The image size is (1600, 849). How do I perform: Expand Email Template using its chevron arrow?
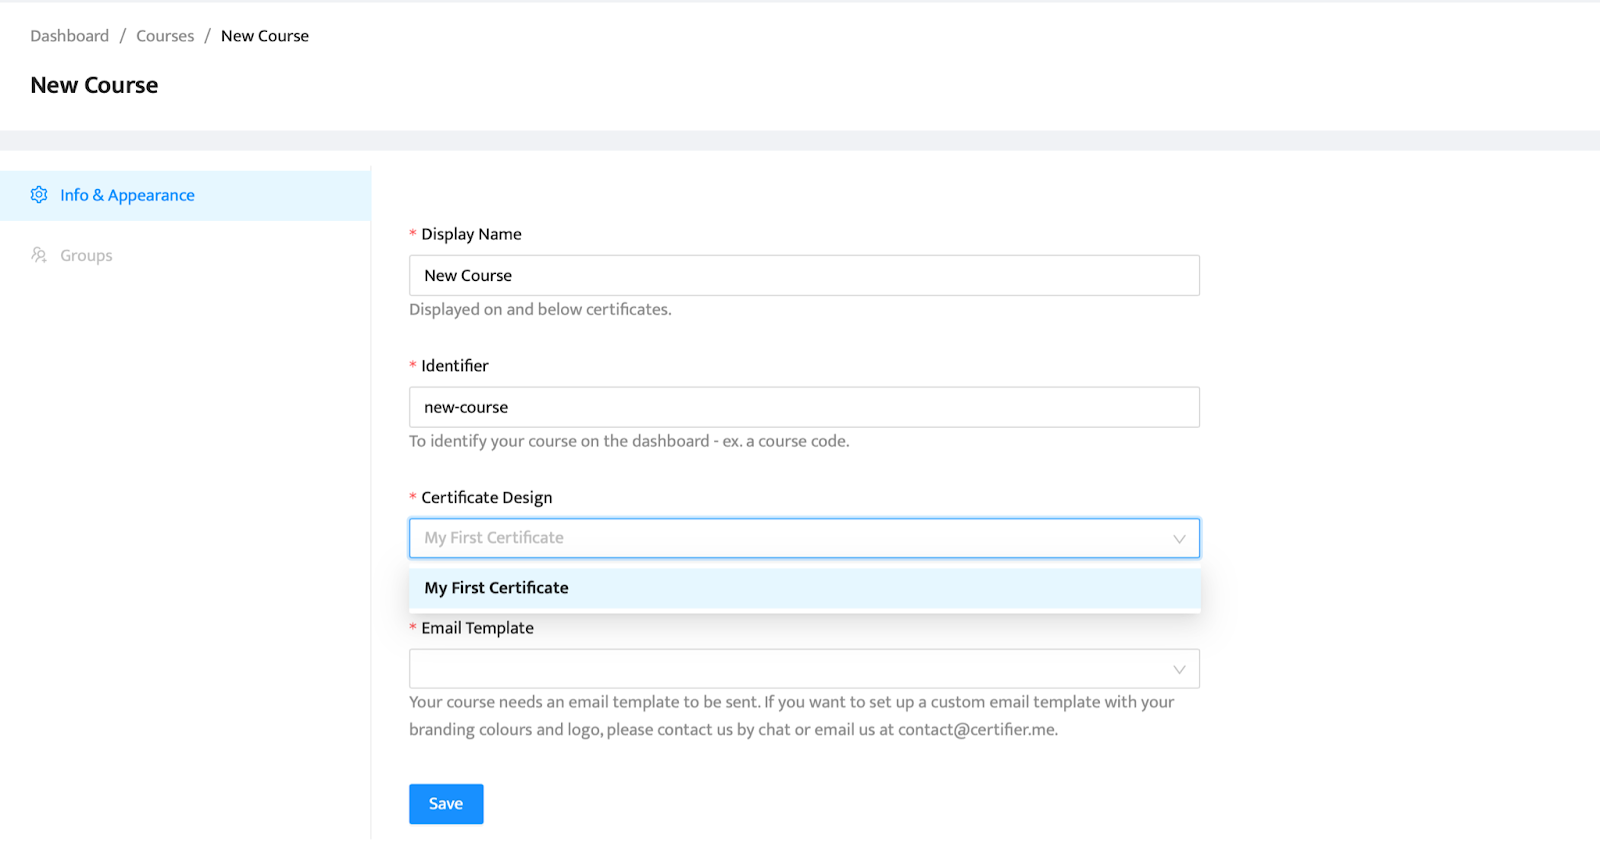click(1179, 670)
